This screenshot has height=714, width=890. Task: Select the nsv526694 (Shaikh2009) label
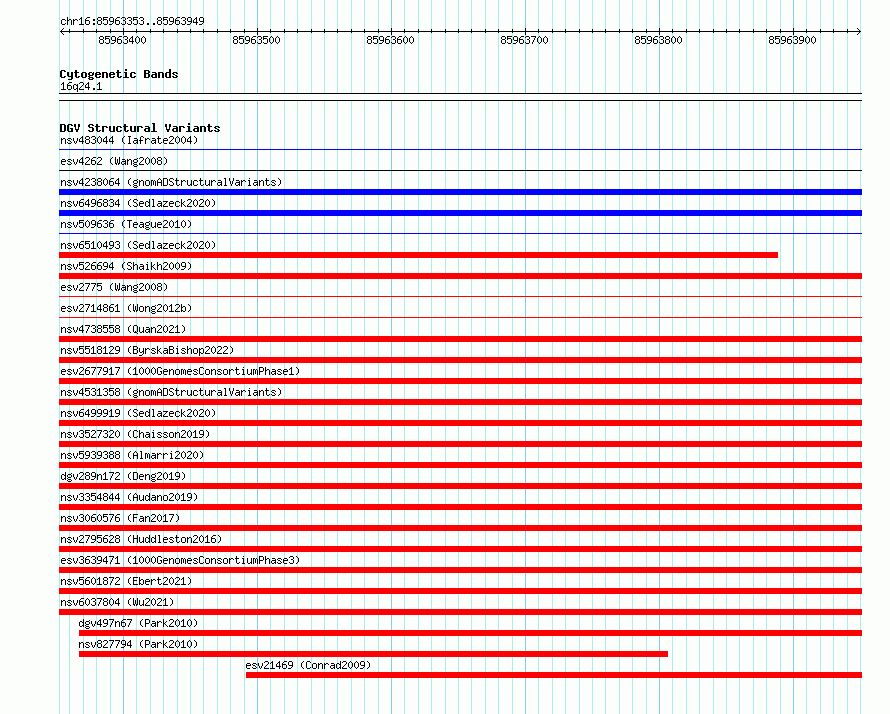[x=126, y=266]
